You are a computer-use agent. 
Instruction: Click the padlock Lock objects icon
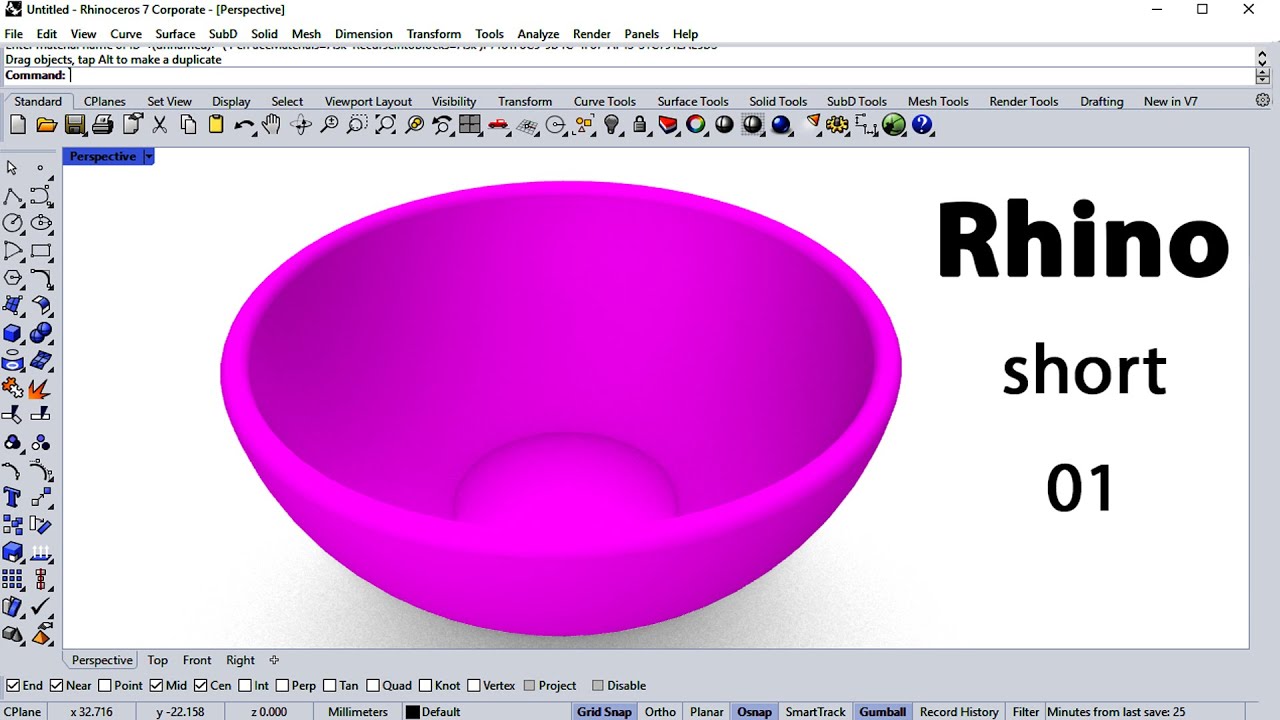(640, 125)
